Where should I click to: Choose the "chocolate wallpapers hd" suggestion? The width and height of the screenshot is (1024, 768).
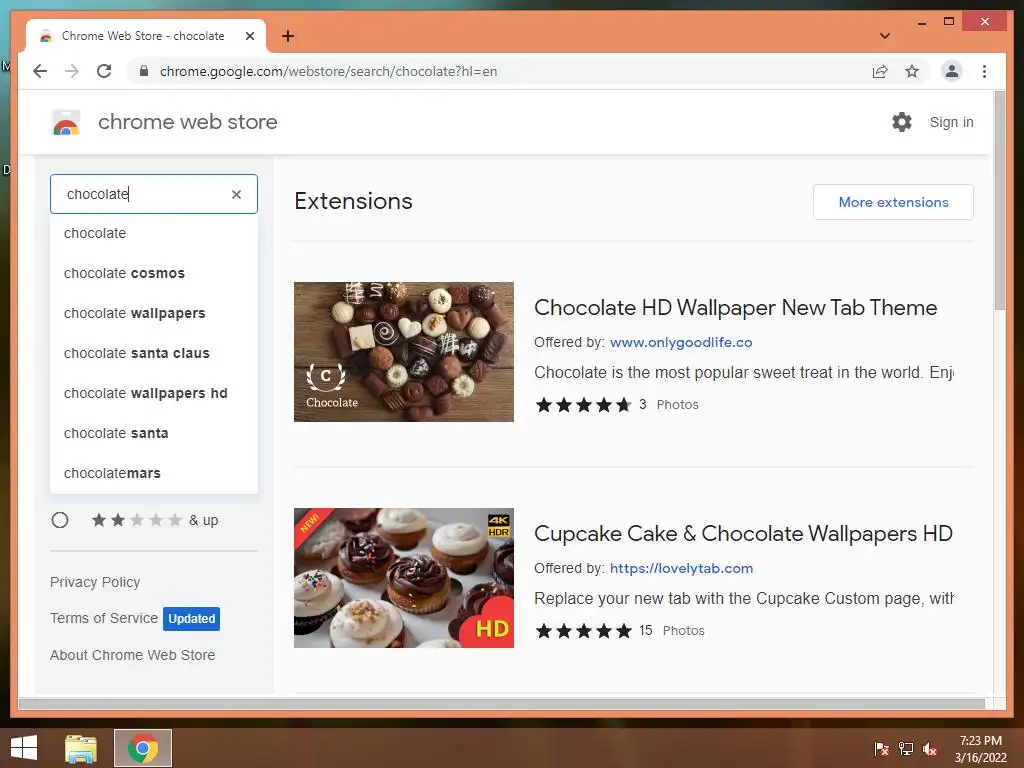tap(154, 393)
